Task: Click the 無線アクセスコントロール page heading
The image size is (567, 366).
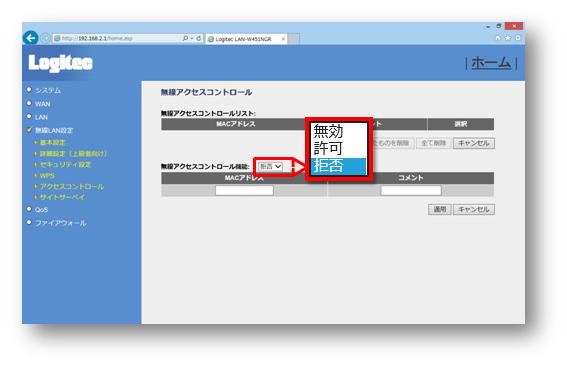Action: coord(206,92)
